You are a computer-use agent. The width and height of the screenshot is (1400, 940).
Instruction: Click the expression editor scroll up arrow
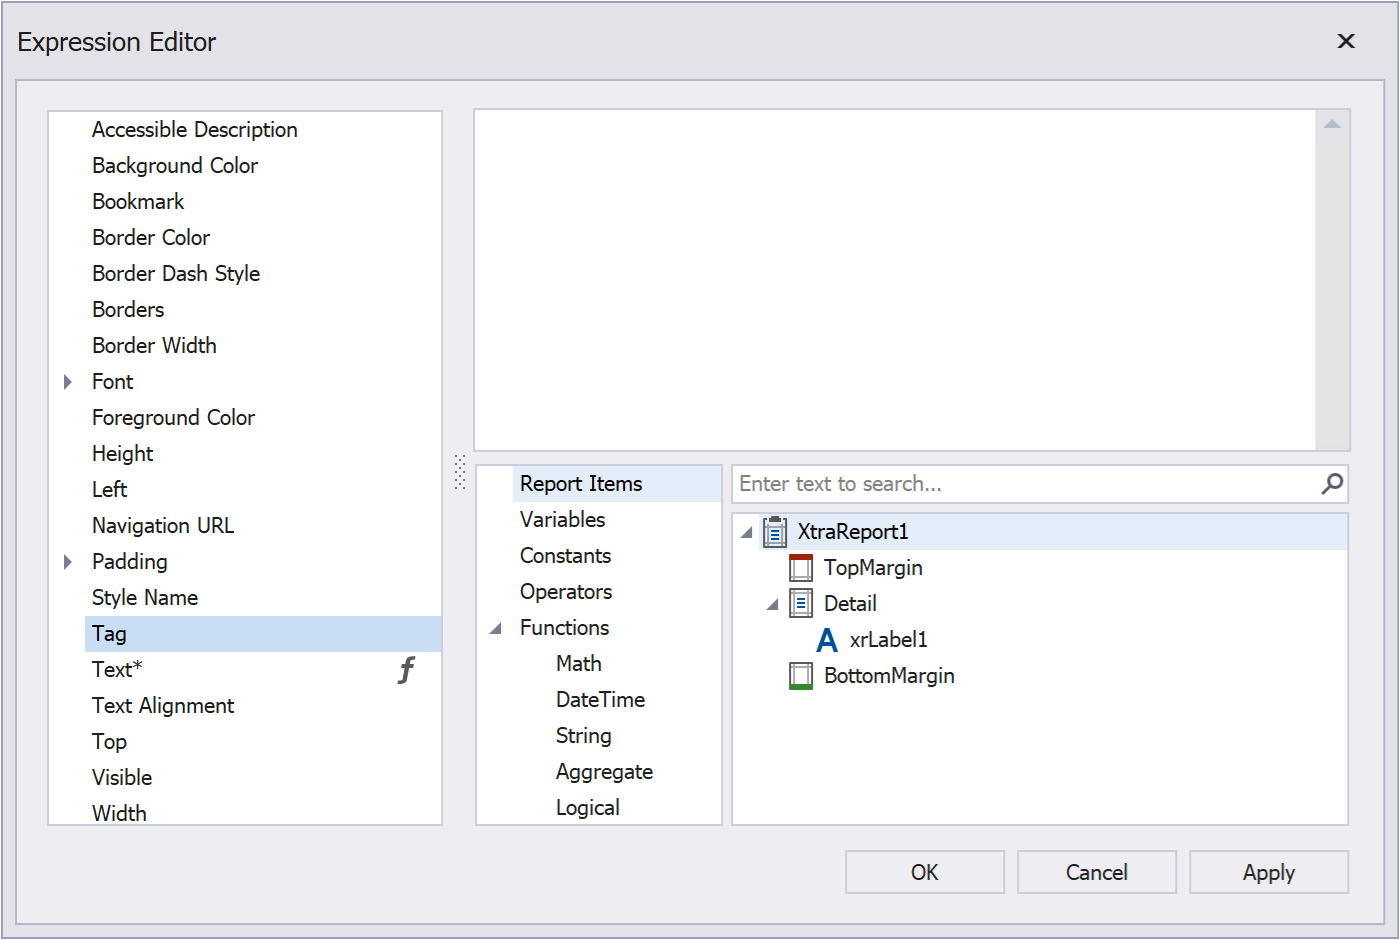tap(1332, 124)
